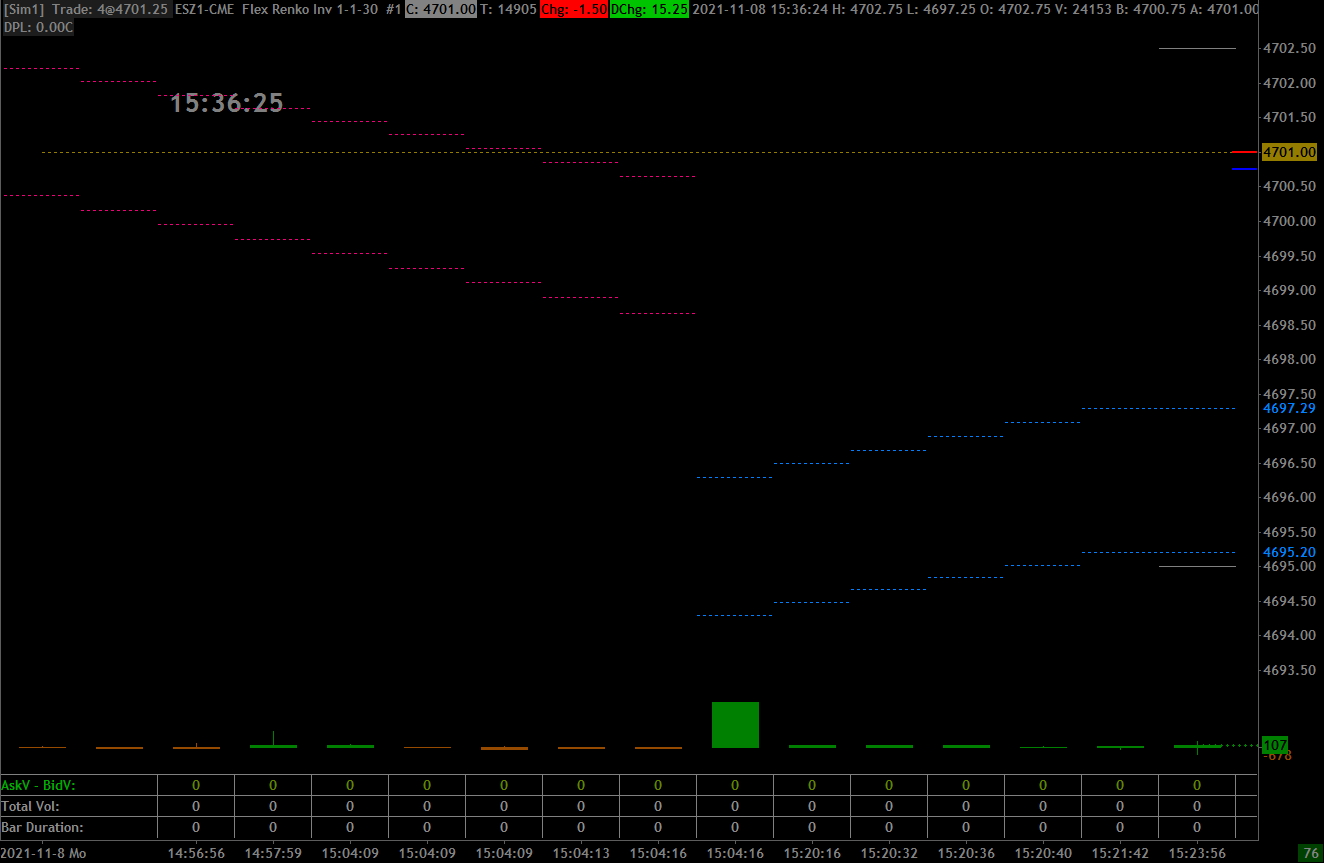This screenshot has width=1324, height=863.
Task: Click the 2021-11-8 Mo date label
Action: click(44, 853)
